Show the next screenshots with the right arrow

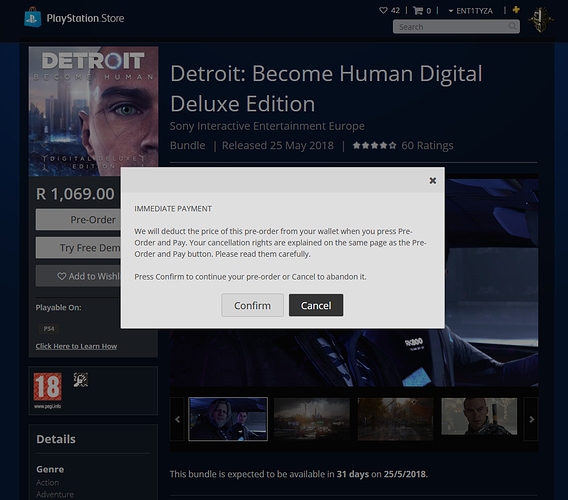[x=531, y=419]
